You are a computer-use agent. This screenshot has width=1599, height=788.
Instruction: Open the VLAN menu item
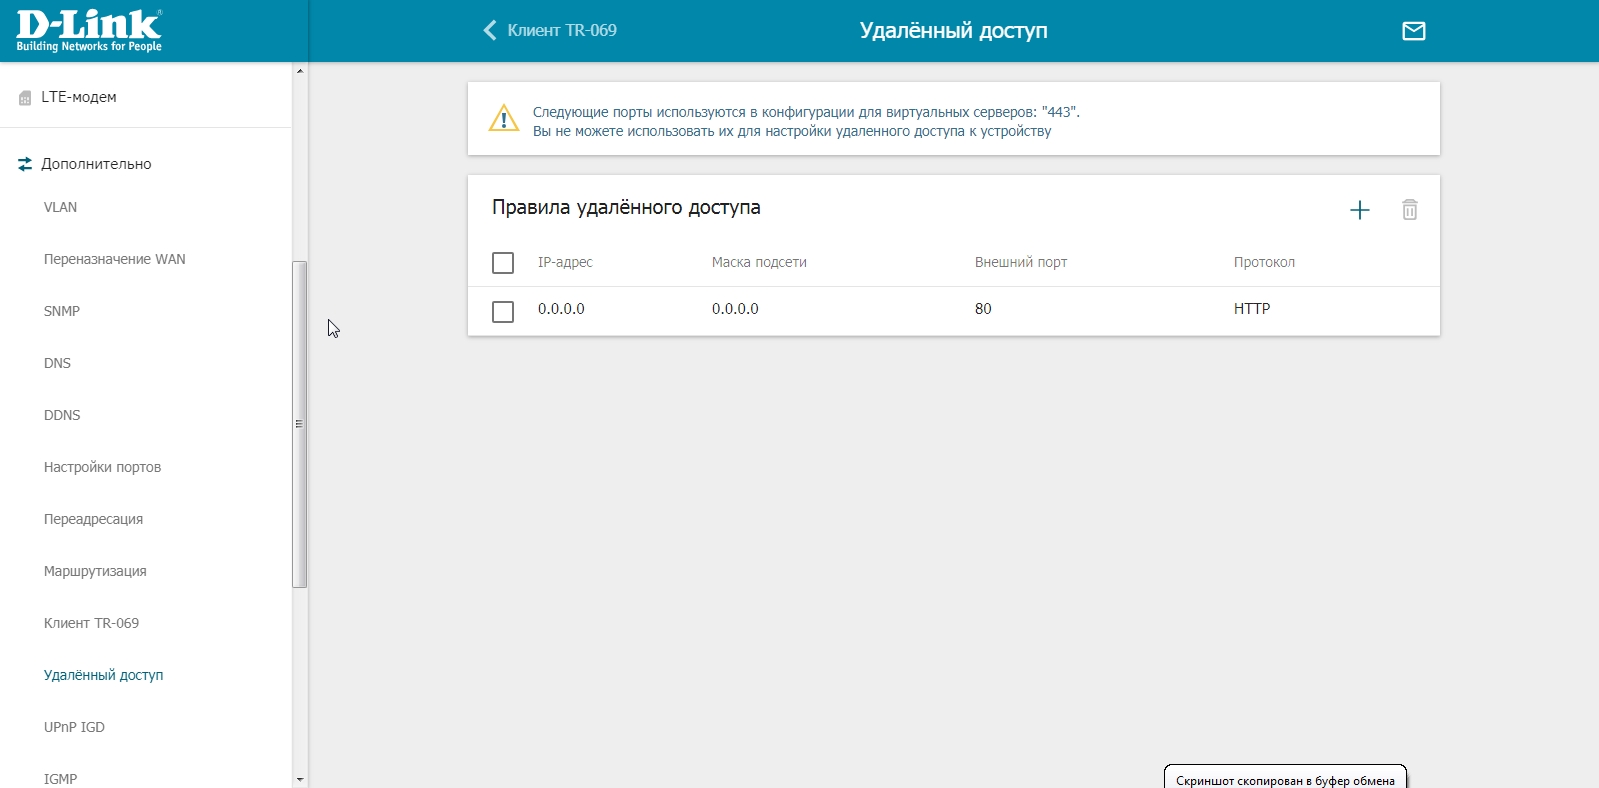[60, 208]
